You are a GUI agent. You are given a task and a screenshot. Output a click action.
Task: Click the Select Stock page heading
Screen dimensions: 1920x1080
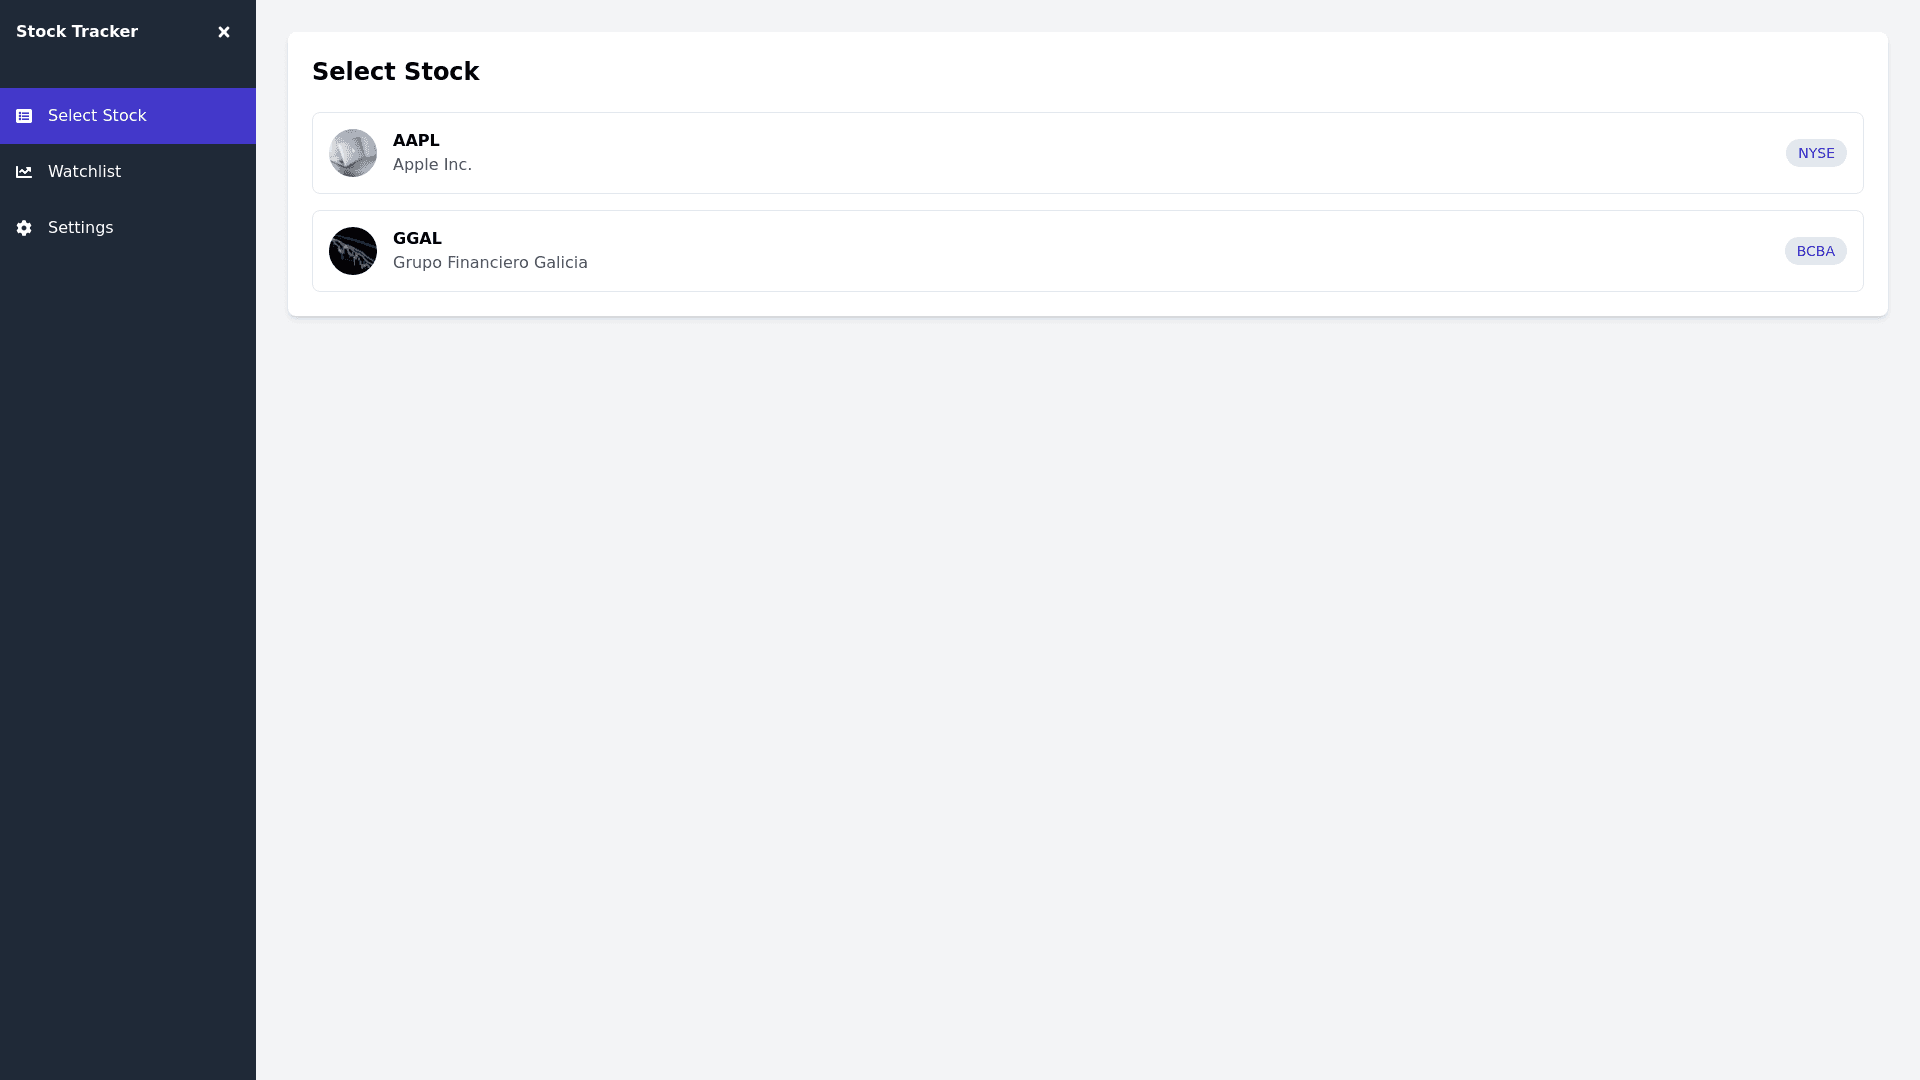tap(395, 72)
